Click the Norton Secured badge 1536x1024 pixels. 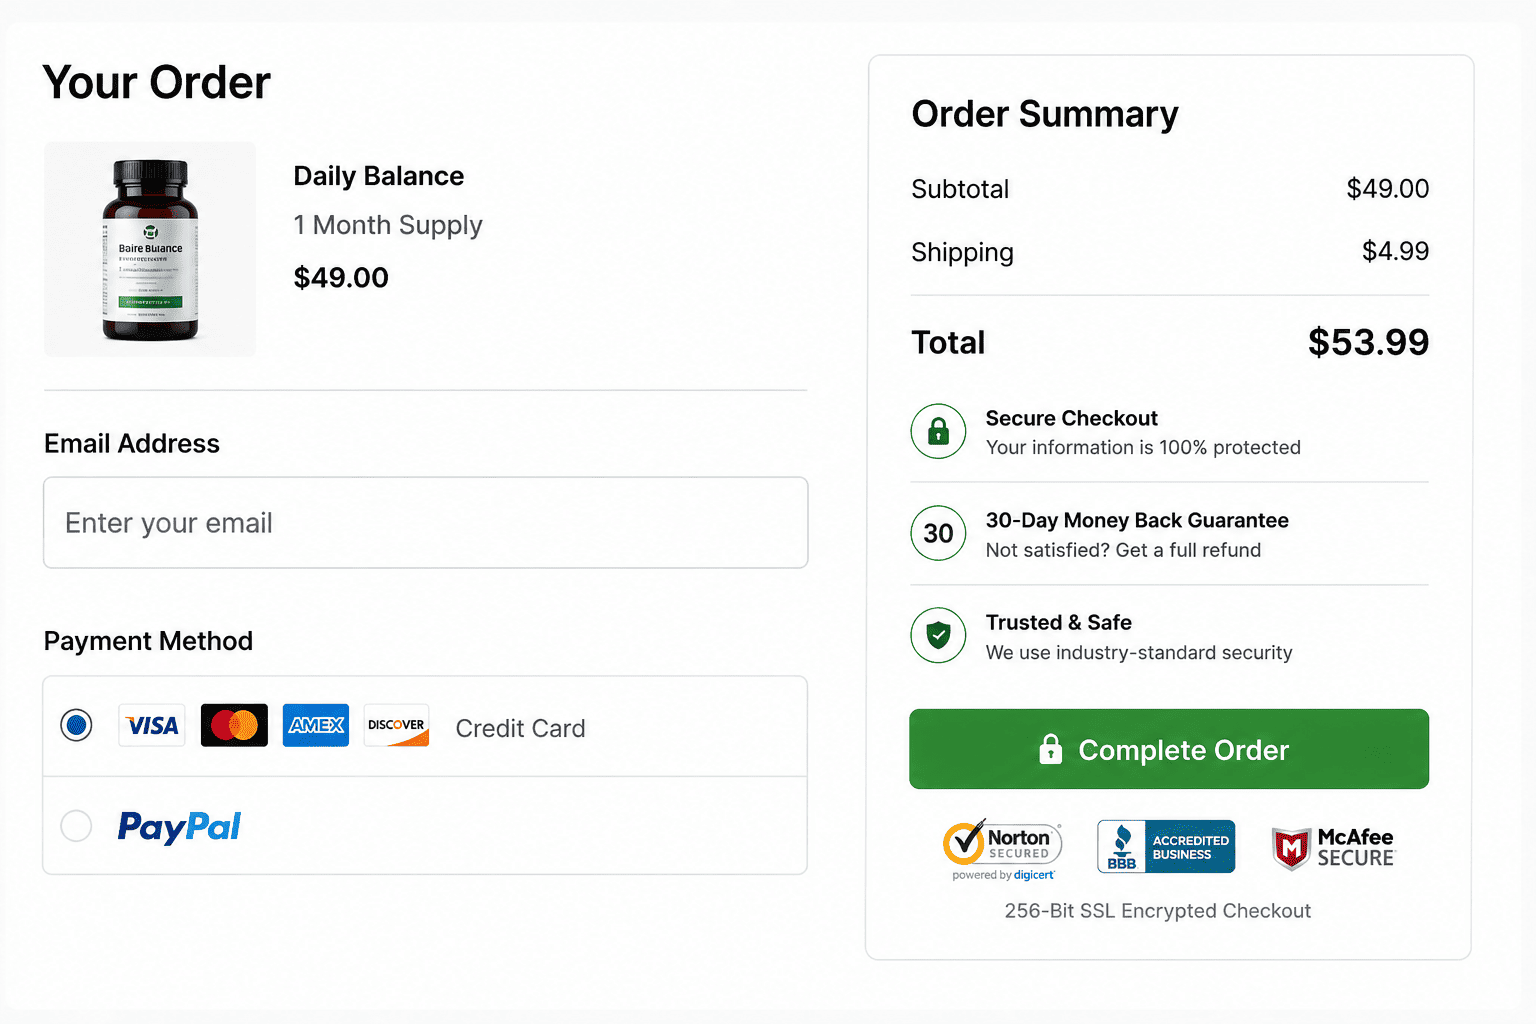click(x=1002, y=850)
